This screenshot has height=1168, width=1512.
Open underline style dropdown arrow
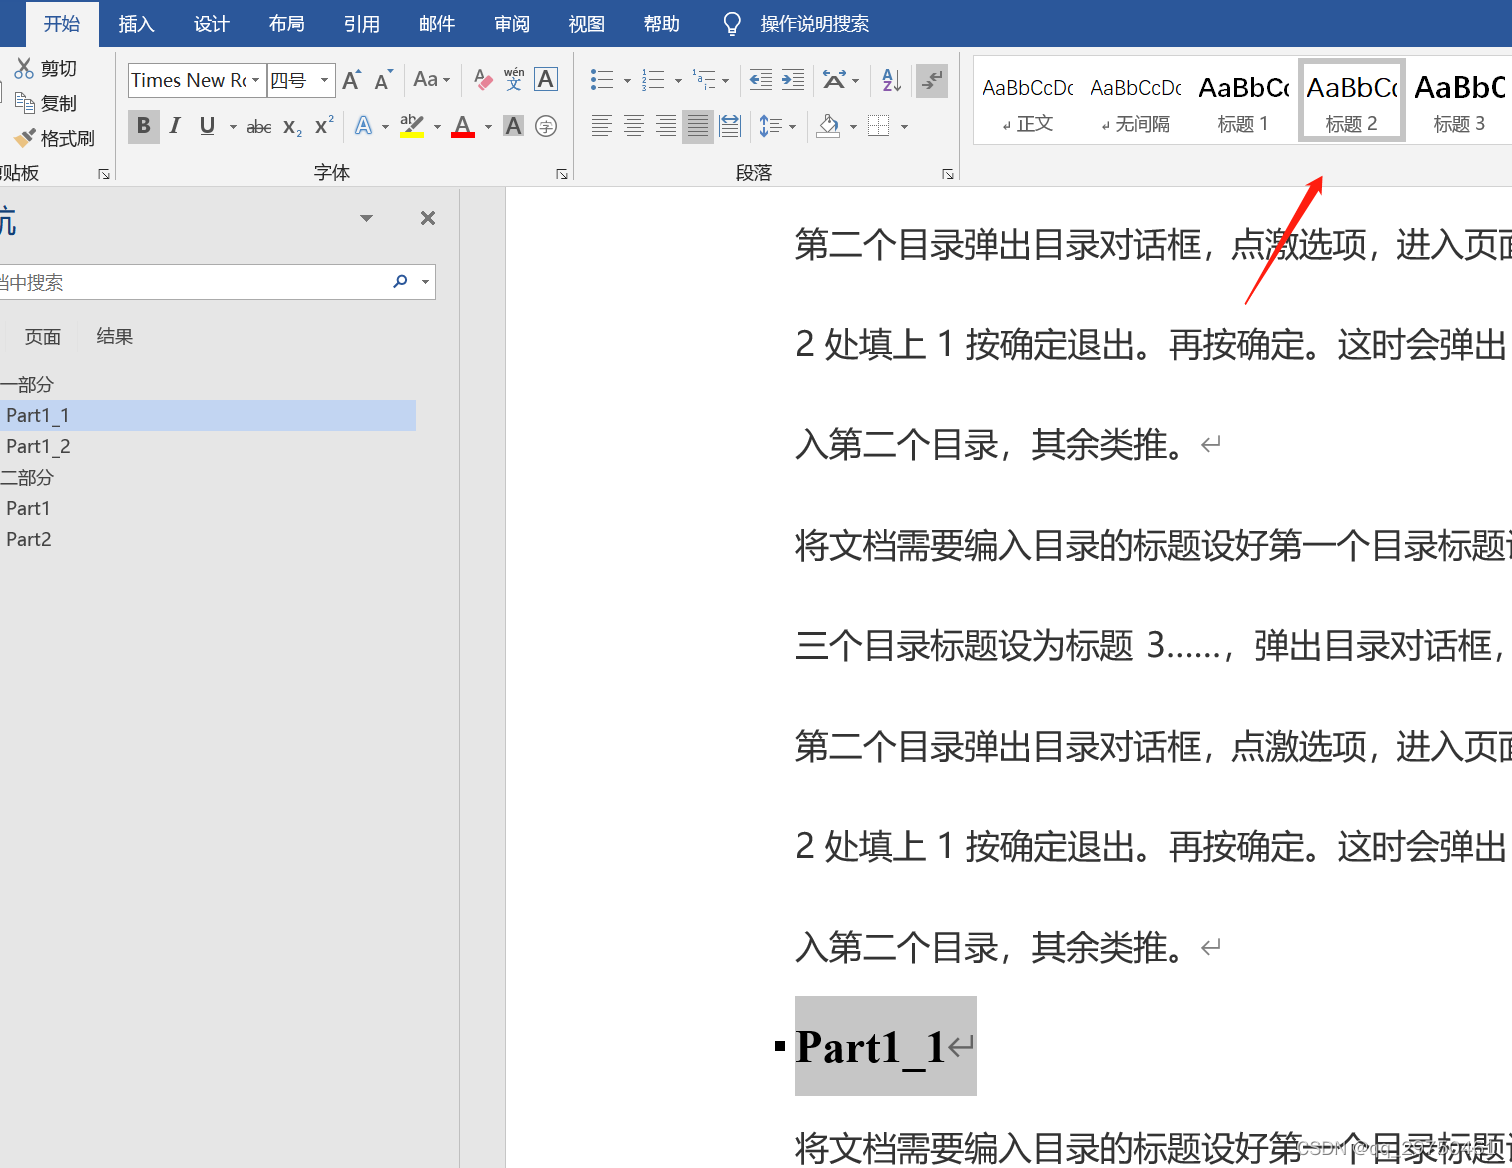click(x=233, y=127)
